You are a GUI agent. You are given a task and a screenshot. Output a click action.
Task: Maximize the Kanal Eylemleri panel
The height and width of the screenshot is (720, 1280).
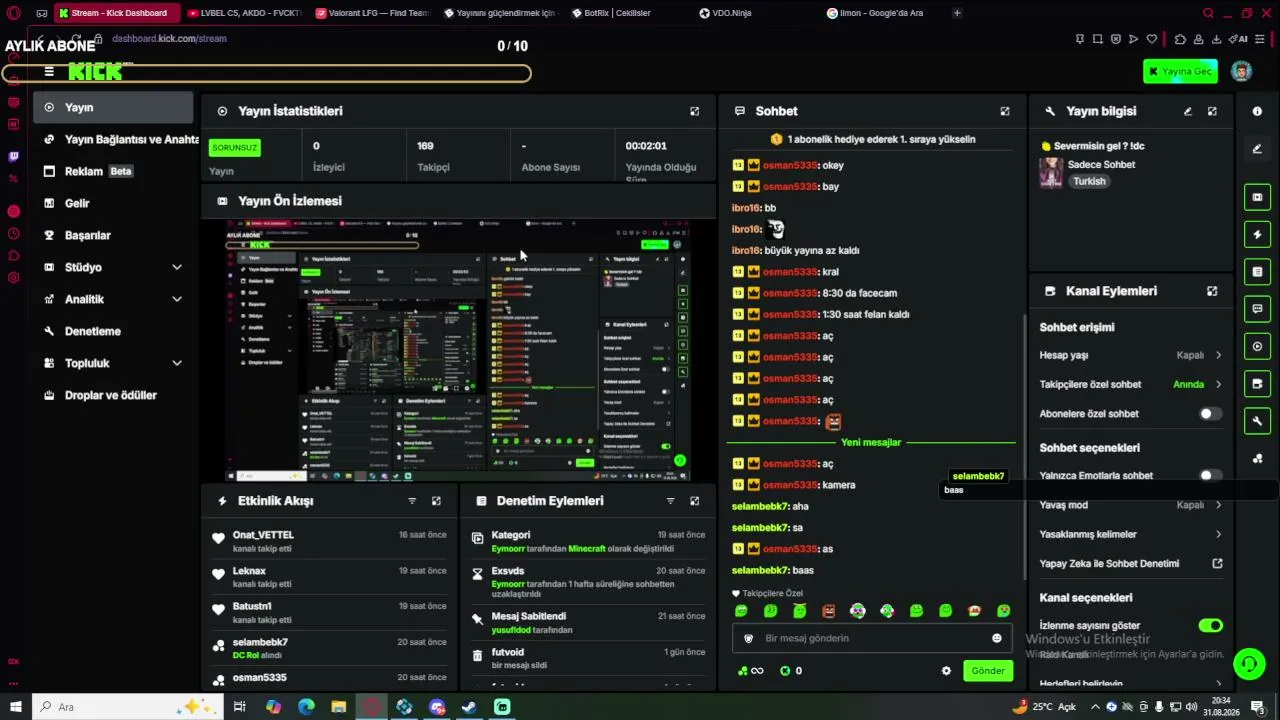point(1212,291)
